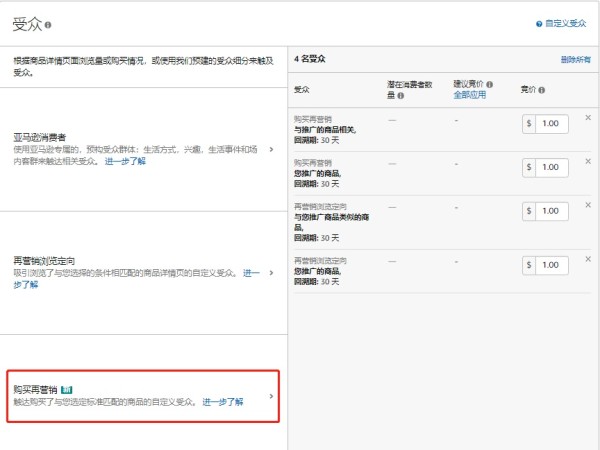
Task: Remove the 再营销浏览定向 similar-products audience row
Action: (588, 209)
